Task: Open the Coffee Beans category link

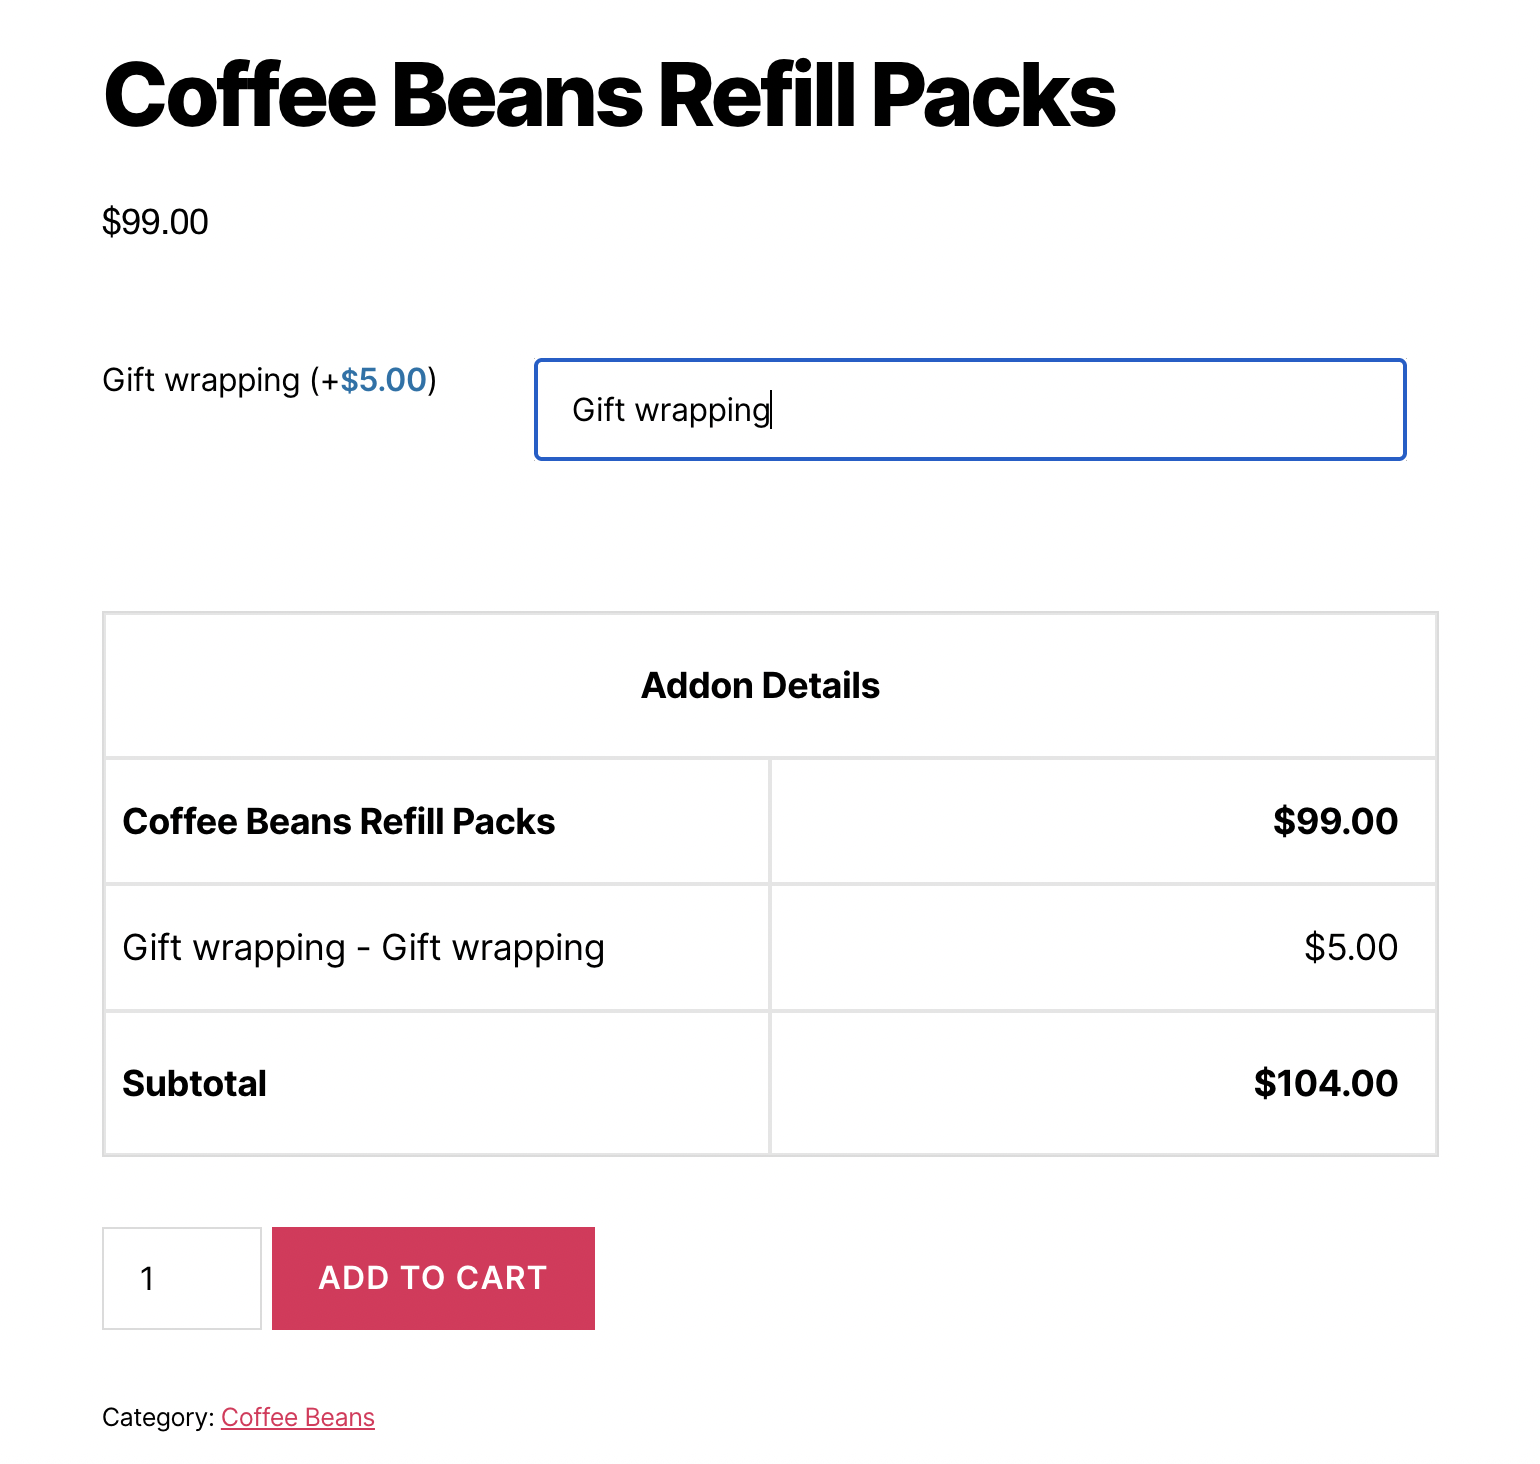Action: (298, 1417)
